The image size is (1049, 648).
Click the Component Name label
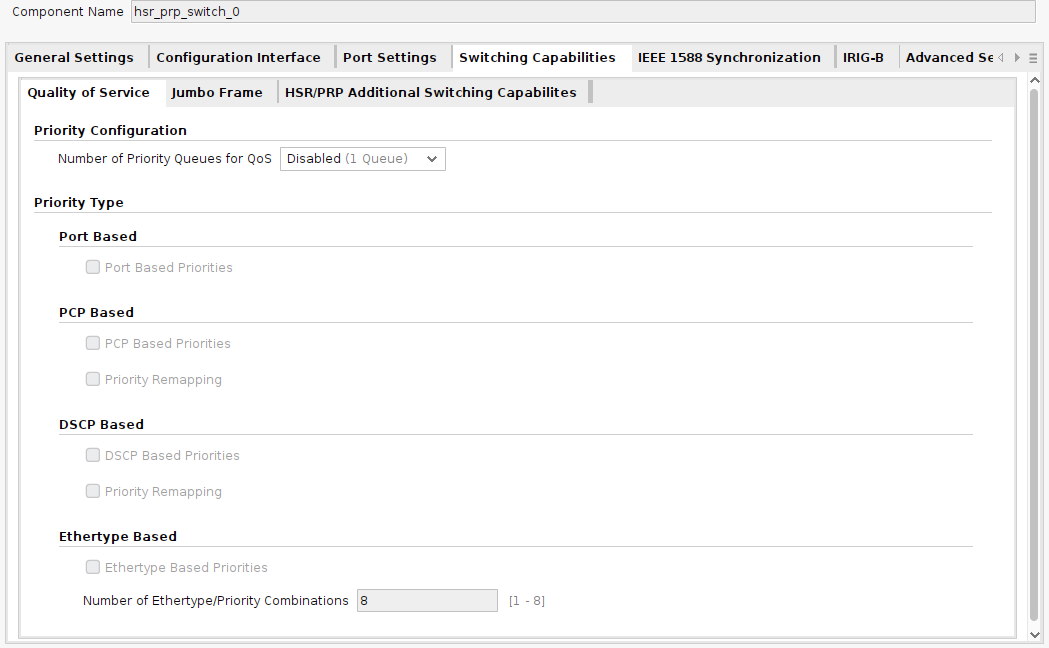click(x=68, y=12)
